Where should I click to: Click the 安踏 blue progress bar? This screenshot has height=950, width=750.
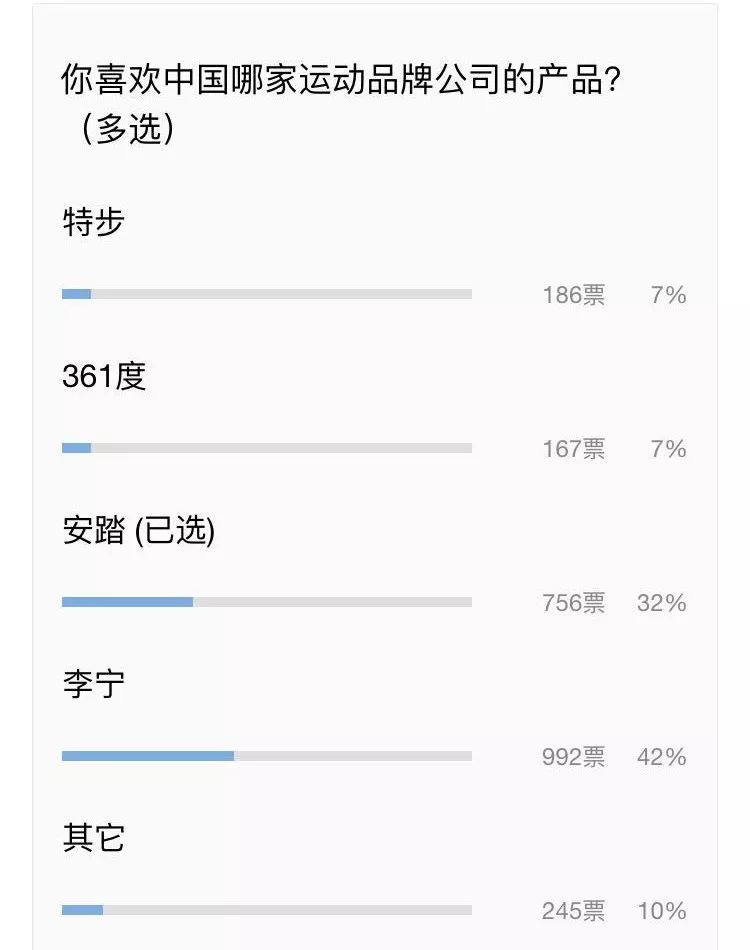(127, 602)
